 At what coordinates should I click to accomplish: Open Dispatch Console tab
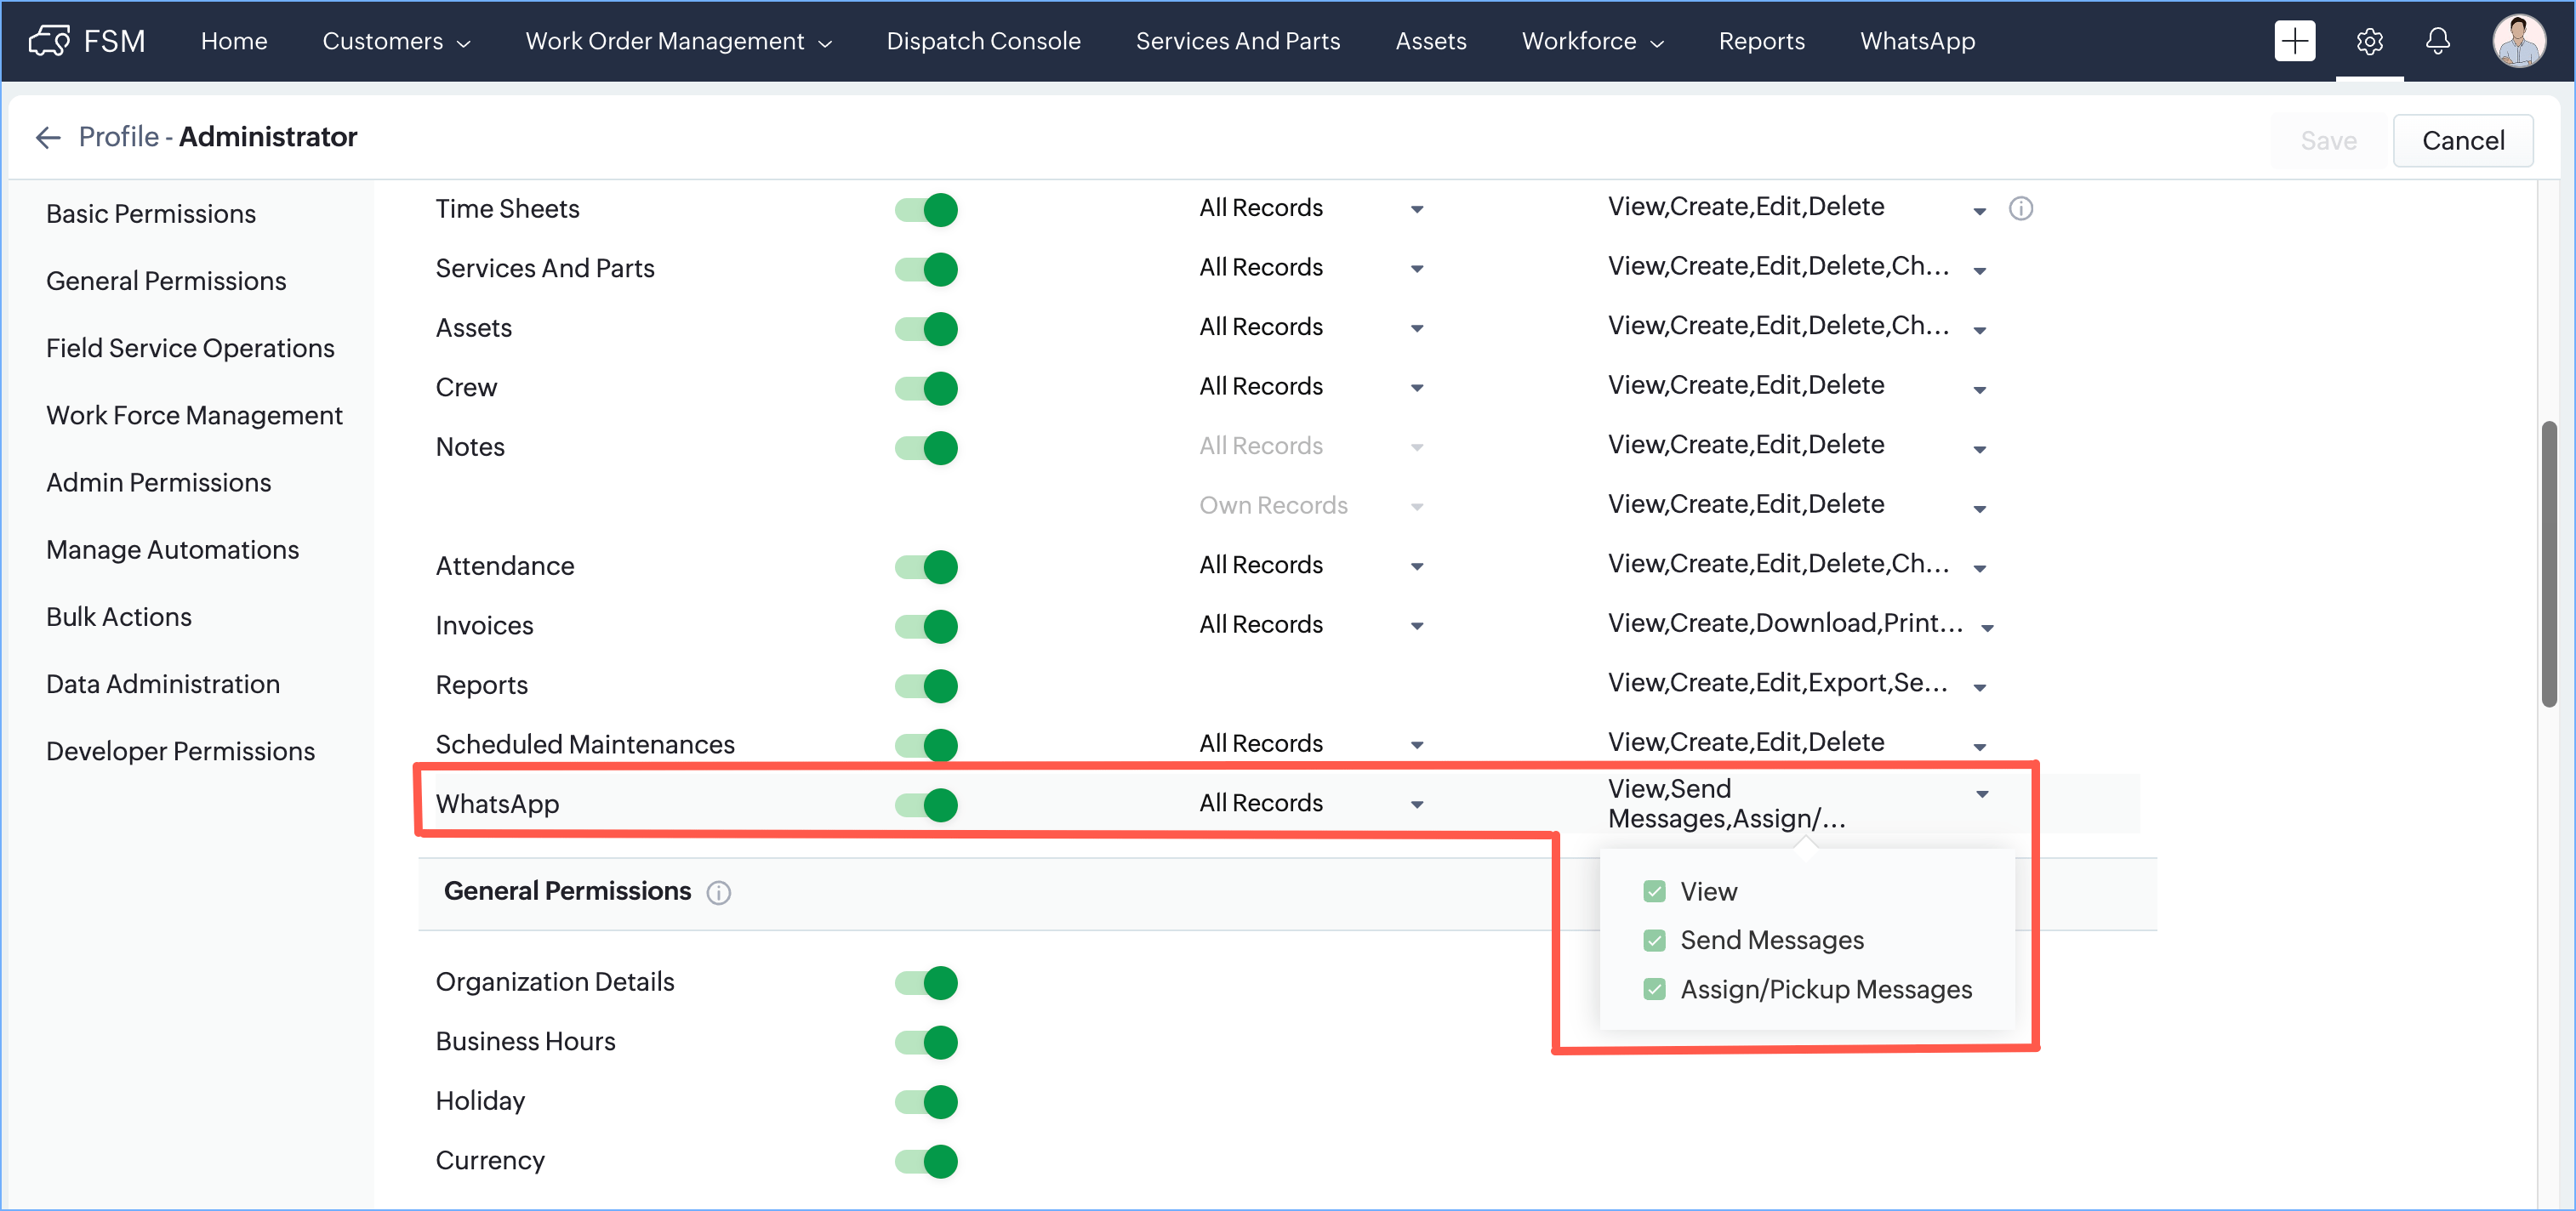[x=983, y=41]
